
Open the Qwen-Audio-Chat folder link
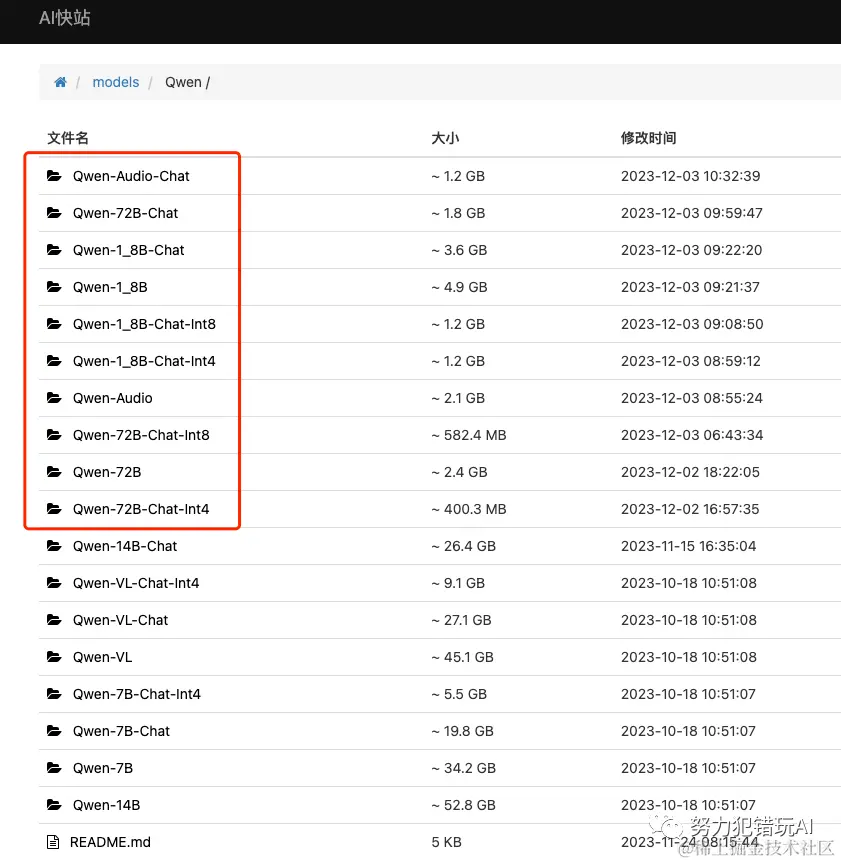point(131,176)
